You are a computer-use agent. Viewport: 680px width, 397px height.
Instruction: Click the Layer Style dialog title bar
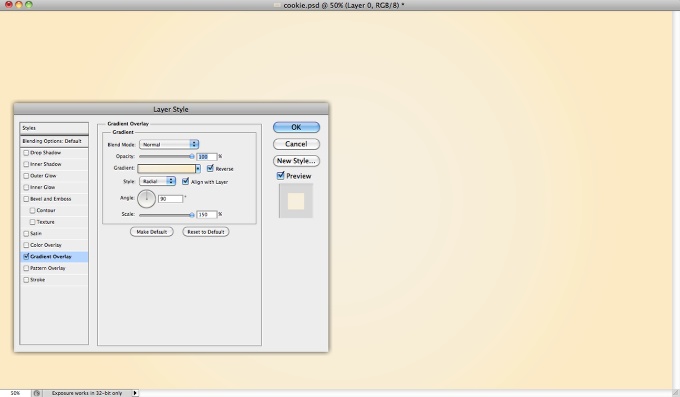[171, 109]
